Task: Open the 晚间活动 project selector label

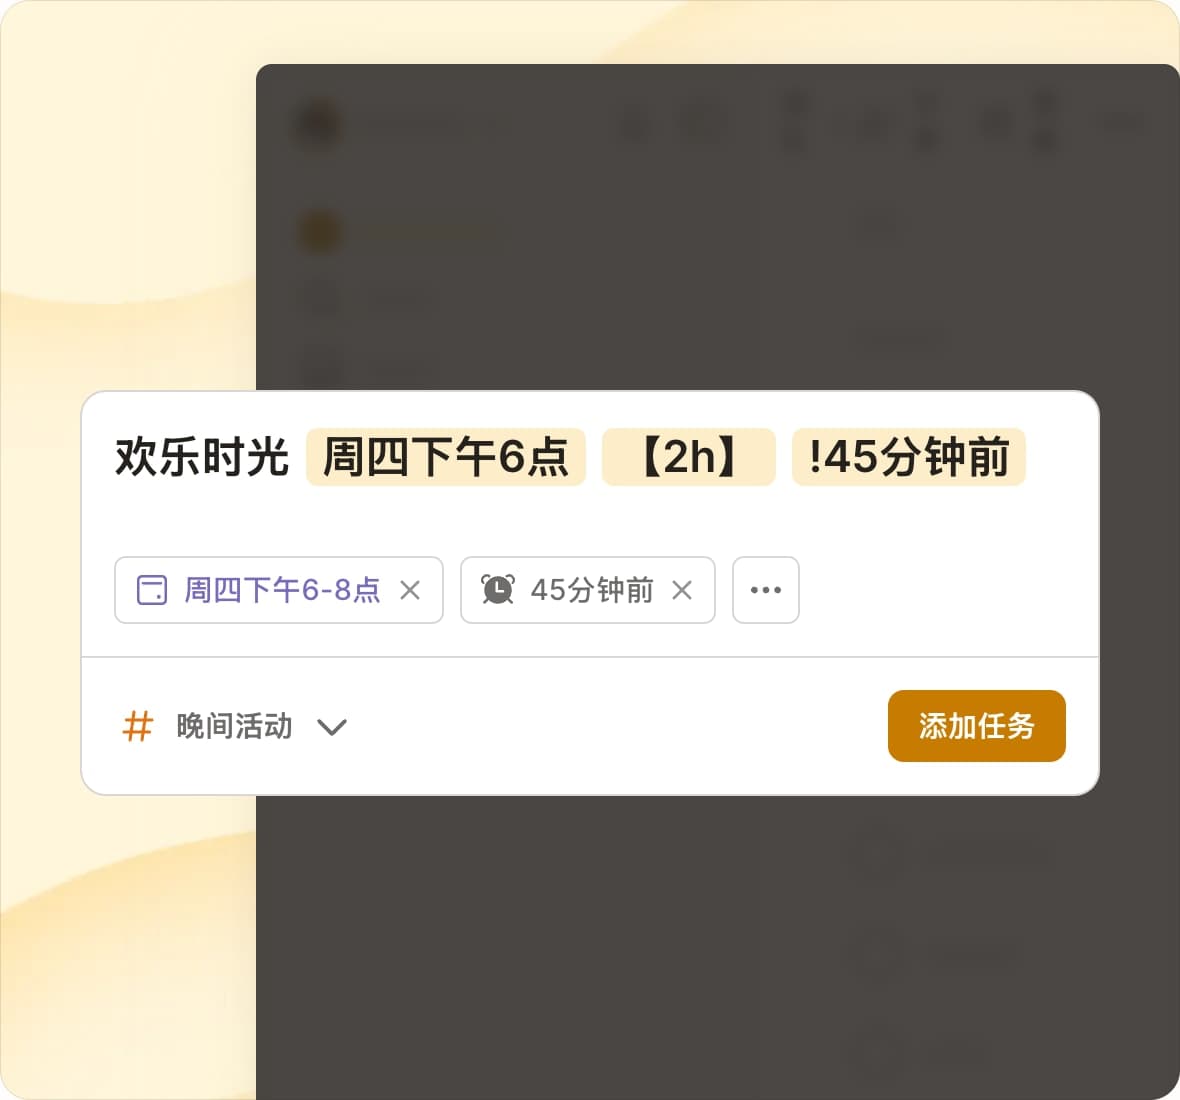Action: [x=234, y=727]
